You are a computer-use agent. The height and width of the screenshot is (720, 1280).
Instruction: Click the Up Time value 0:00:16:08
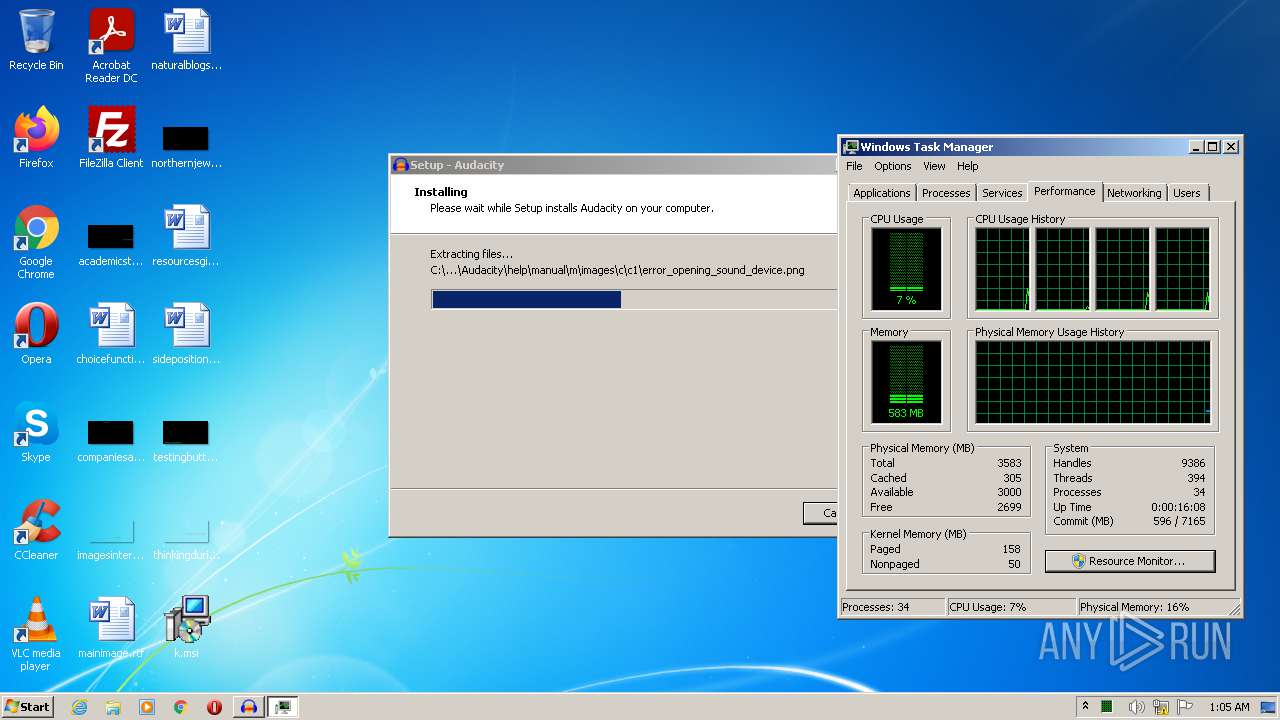[x=1178, y=507]
